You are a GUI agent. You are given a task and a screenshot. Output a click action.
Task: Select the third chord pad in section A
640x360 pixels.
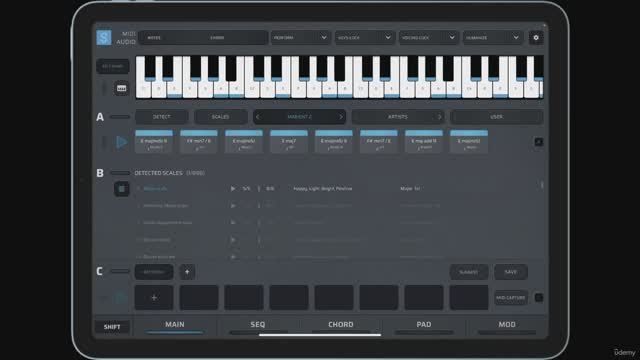pos(244,142)
